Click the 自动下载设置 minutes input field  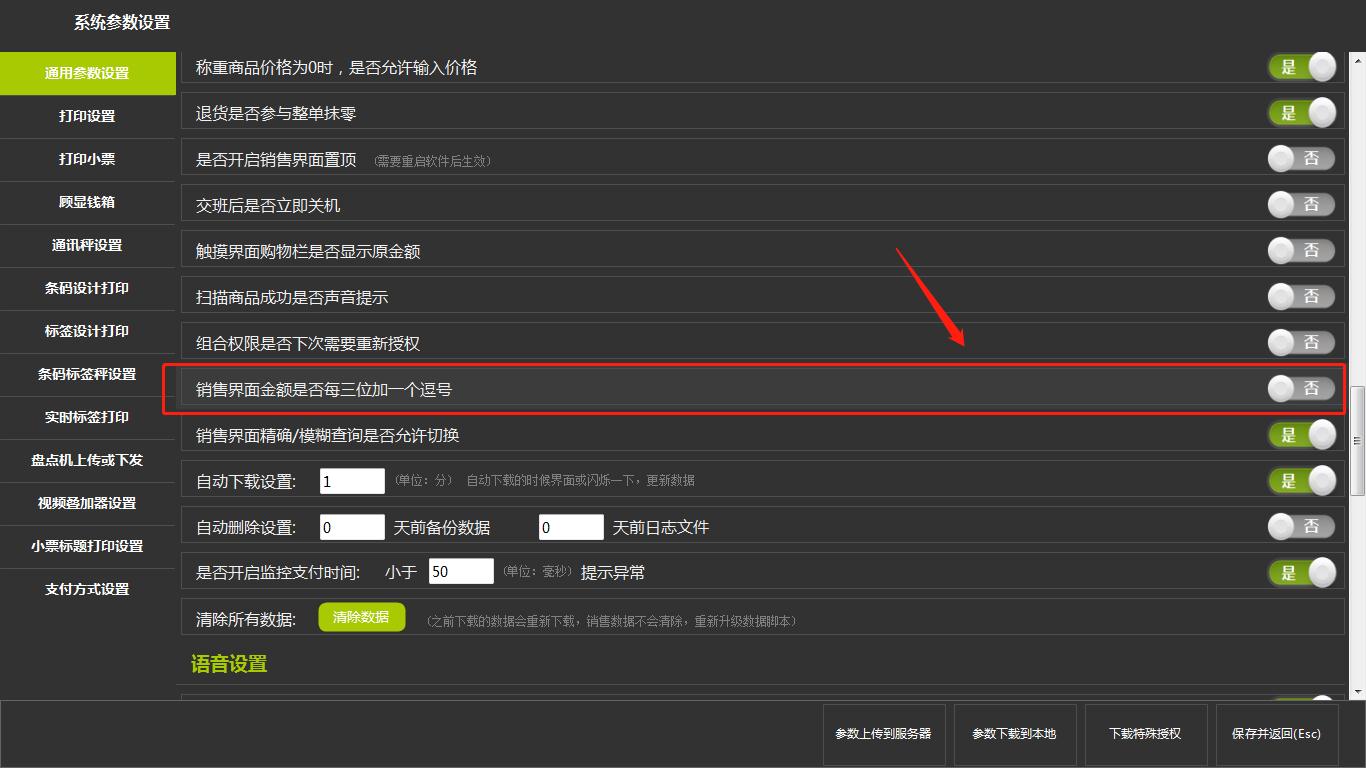coord(352,481)
